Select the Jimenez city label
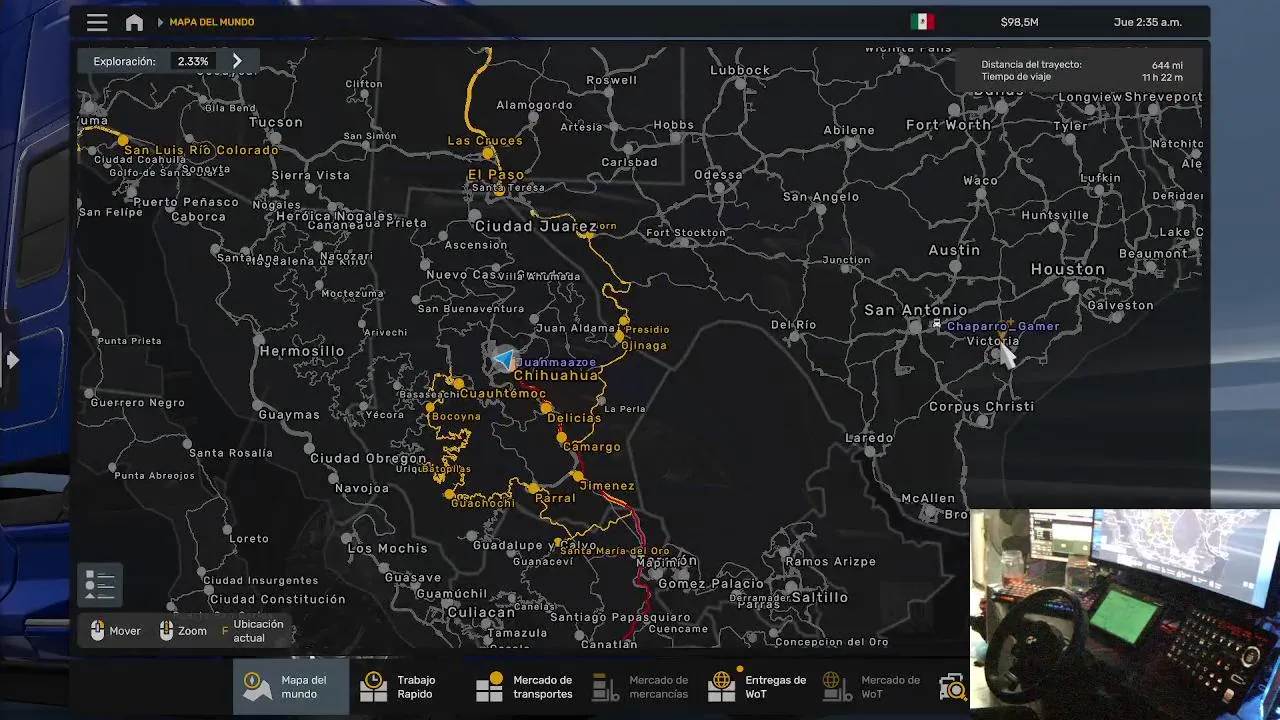 coord(607,486)
